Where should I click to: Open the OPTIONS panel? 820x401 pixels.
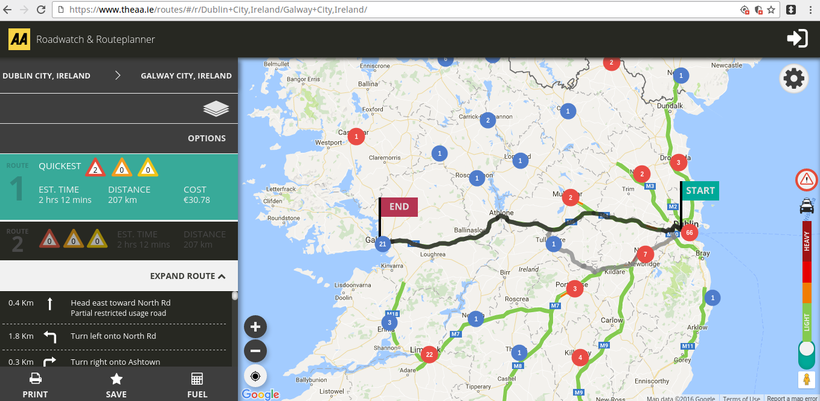[x=207, y=139]
